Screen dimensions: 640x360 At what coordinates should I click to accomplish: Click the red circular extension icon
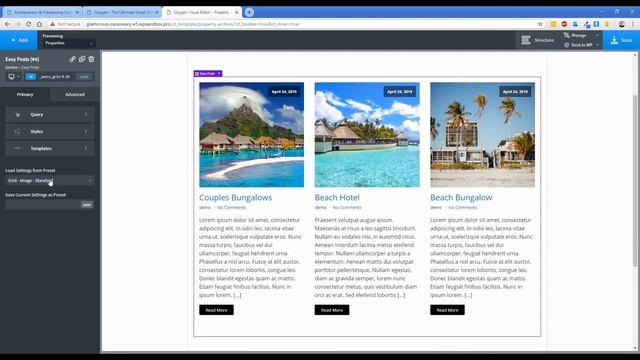pyautogui.click(x=564, y=24)
